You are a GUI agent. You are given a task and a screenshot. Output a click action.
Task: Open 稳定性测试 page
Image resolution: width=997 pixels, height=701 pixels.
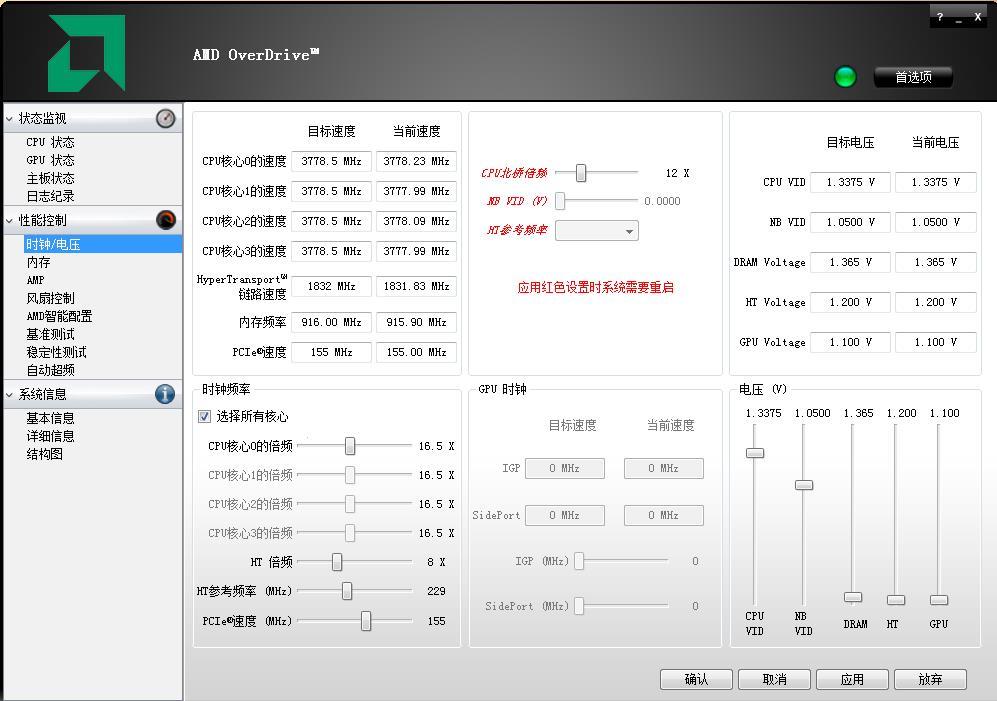click(57, 352)
